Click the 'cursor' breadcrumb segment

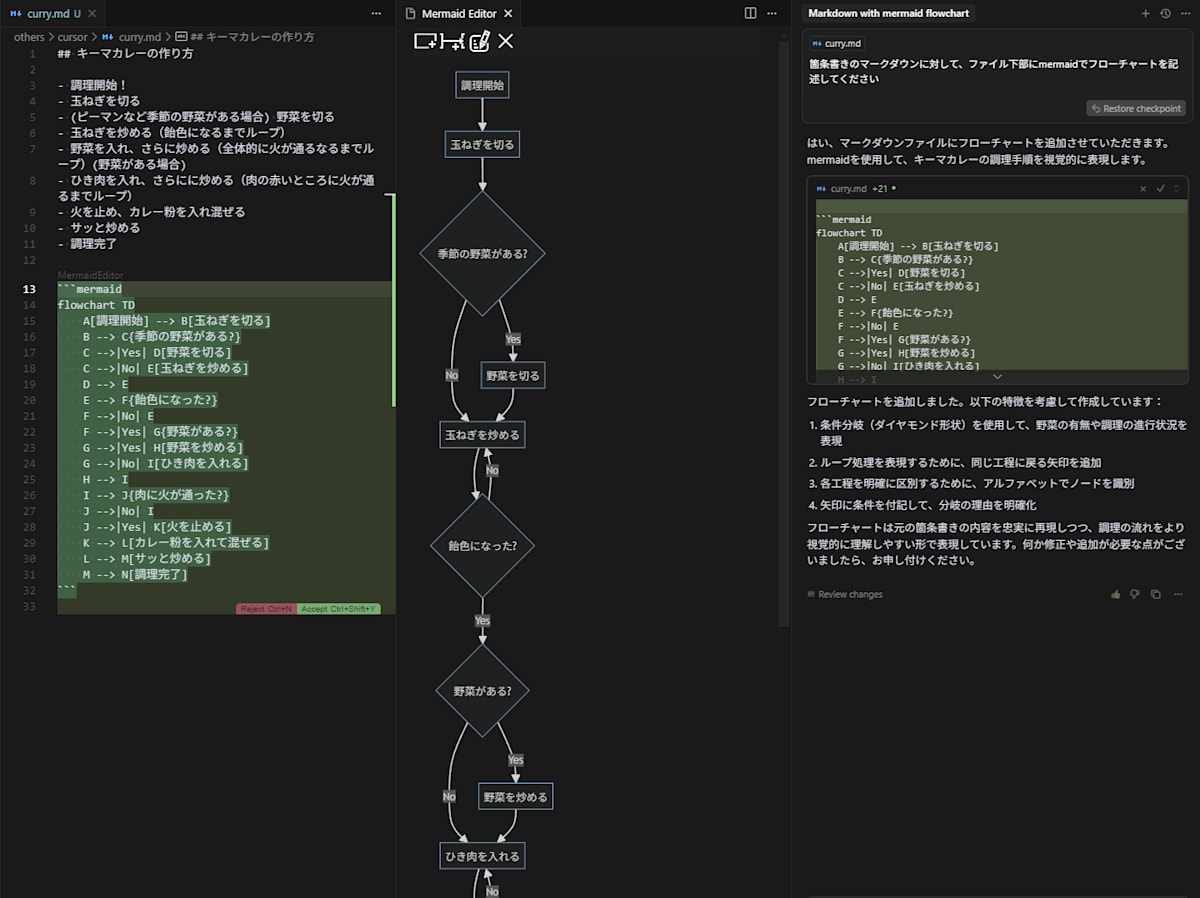(x=73, y=37)
